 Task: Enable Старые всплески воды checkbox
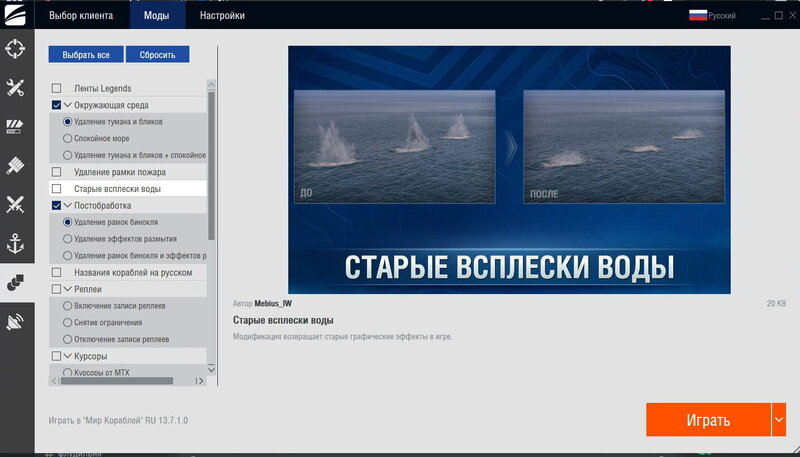coord(57,189)
